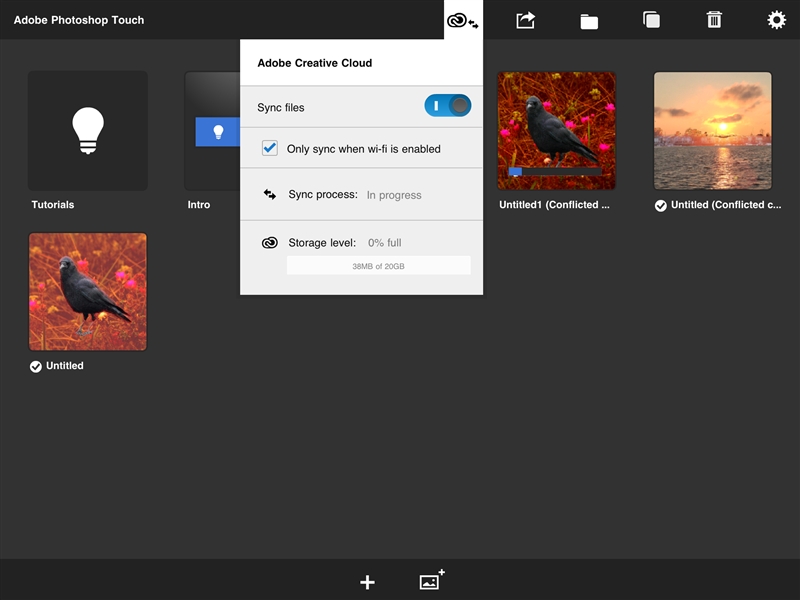Image resolution: width=800 pixels, height=600 pixels.
Task: Open the sunset Untitled (Conflicted) thumbnail
Action: [x=713, y=131]
